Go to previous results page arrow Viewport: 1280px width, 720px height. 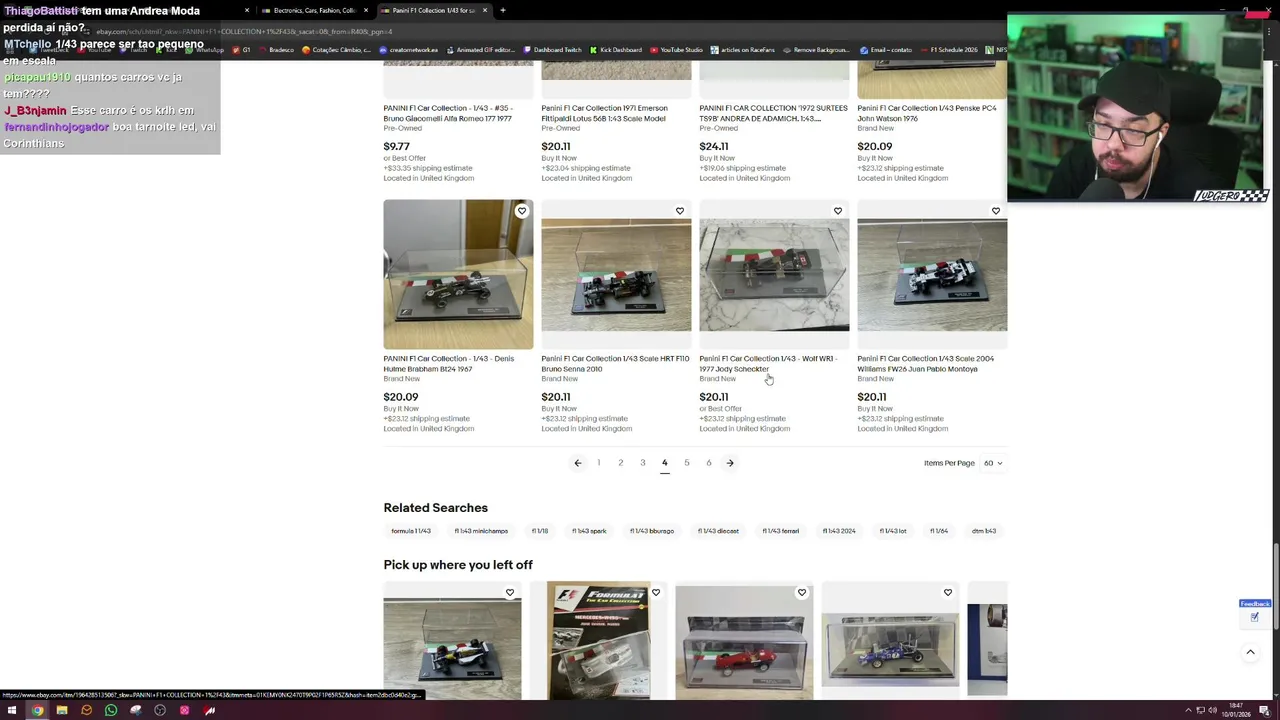coord(577,463)
